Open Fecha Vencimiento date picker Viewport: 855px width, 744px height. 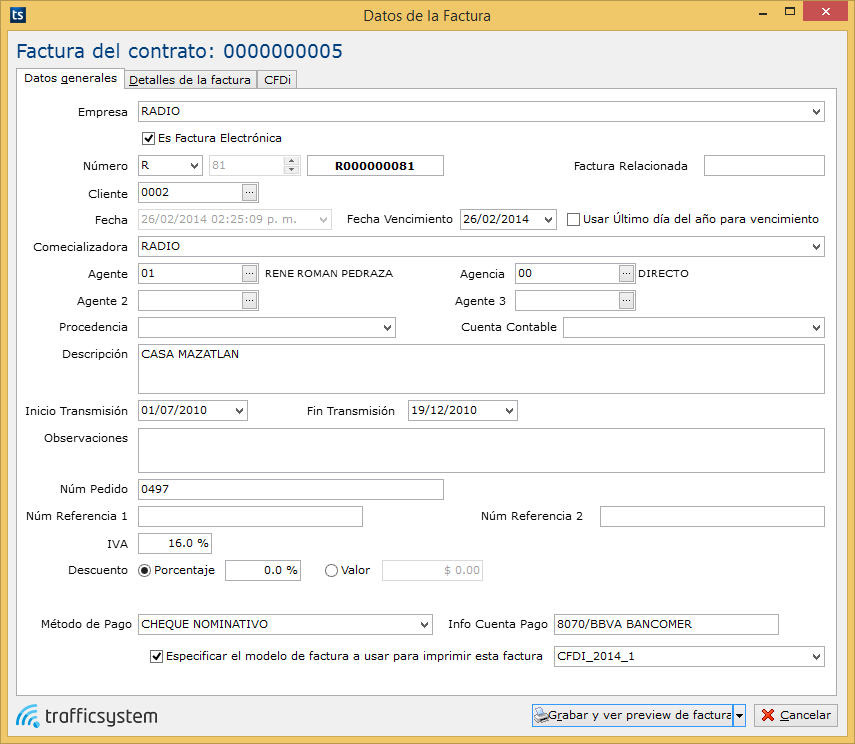coord(548,219)
